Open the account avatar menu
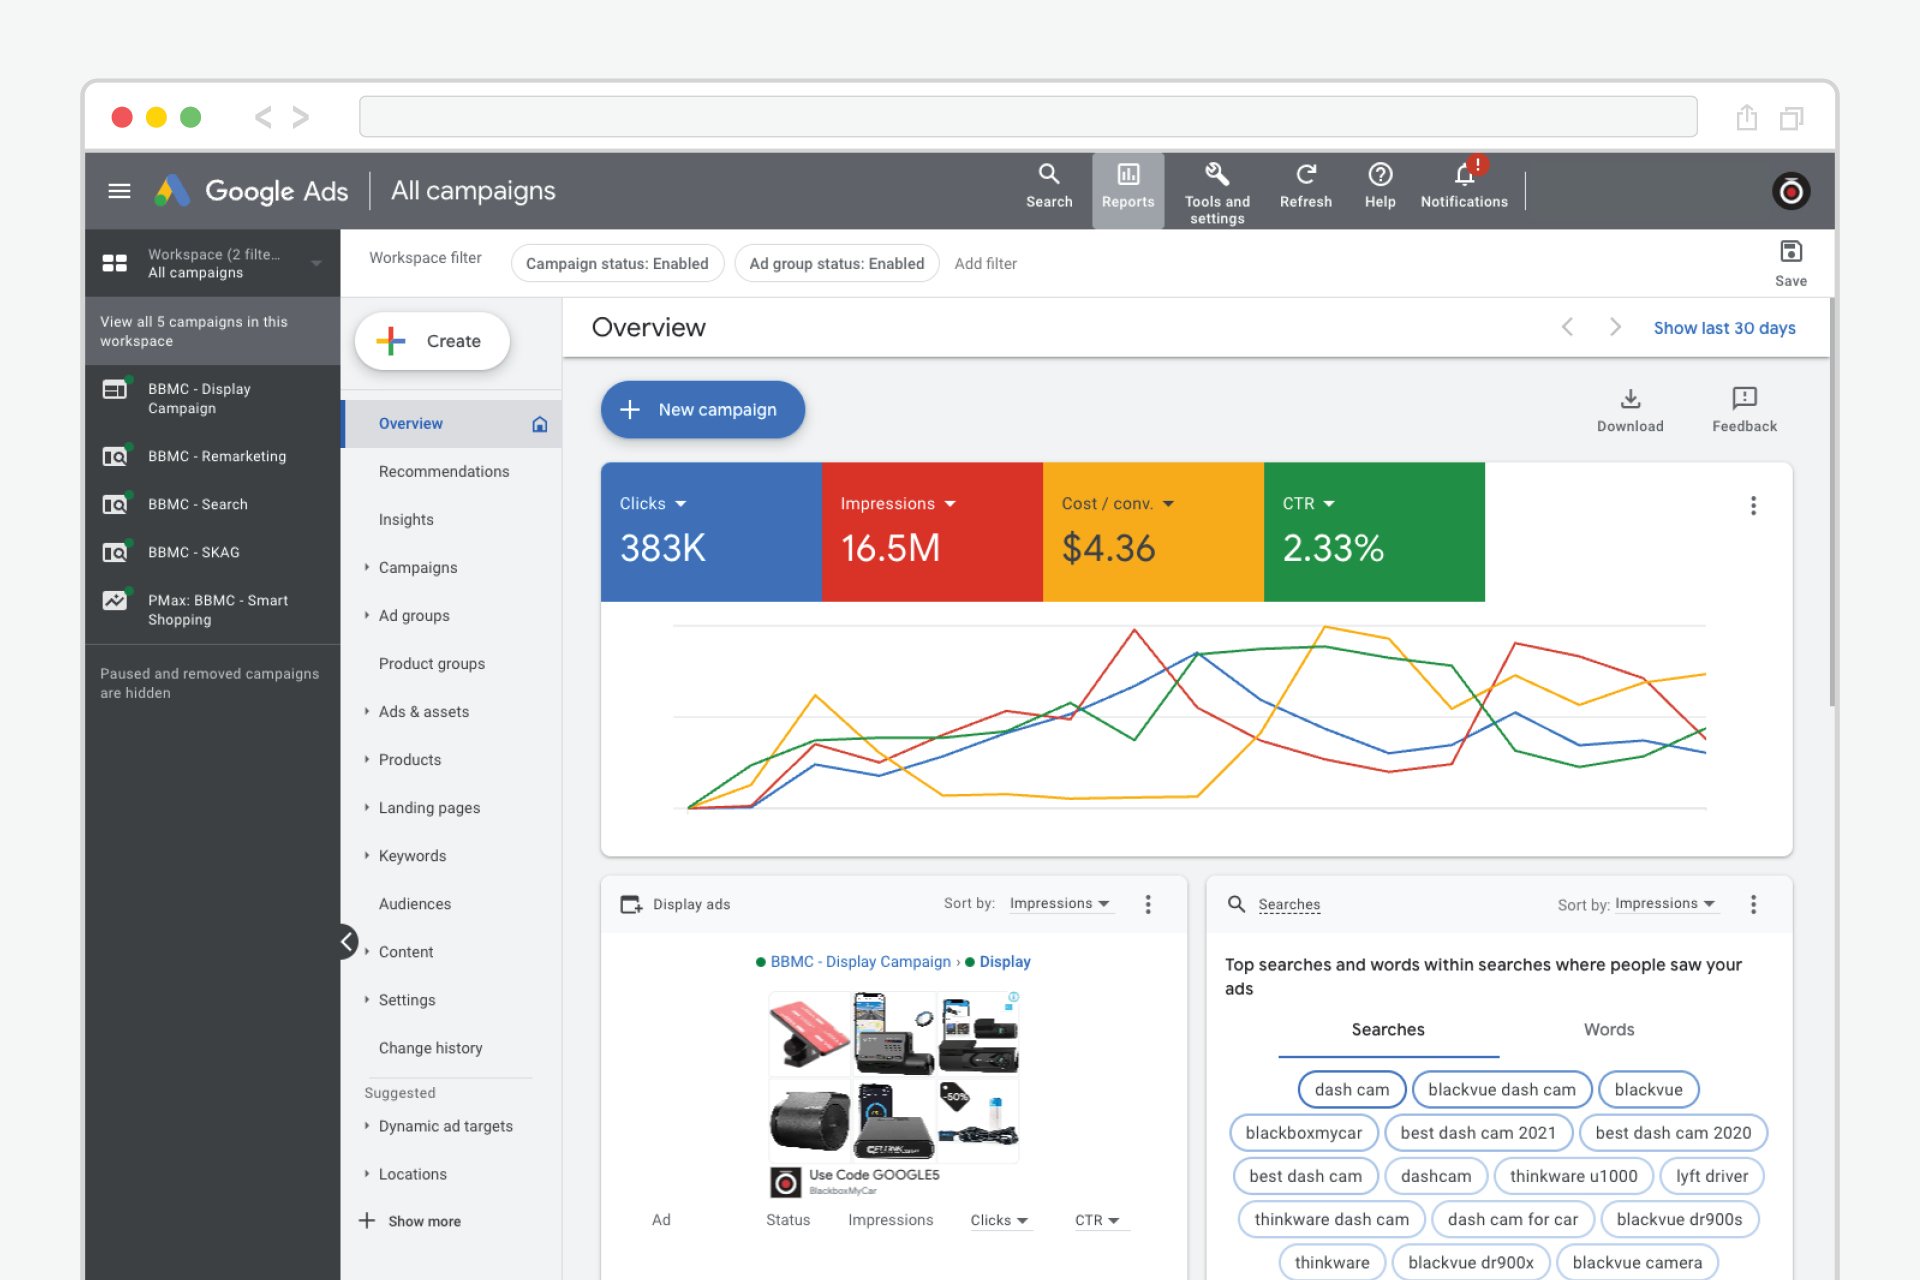The height and width of the screenshot is (1280, 1920). pos(1790,190)
